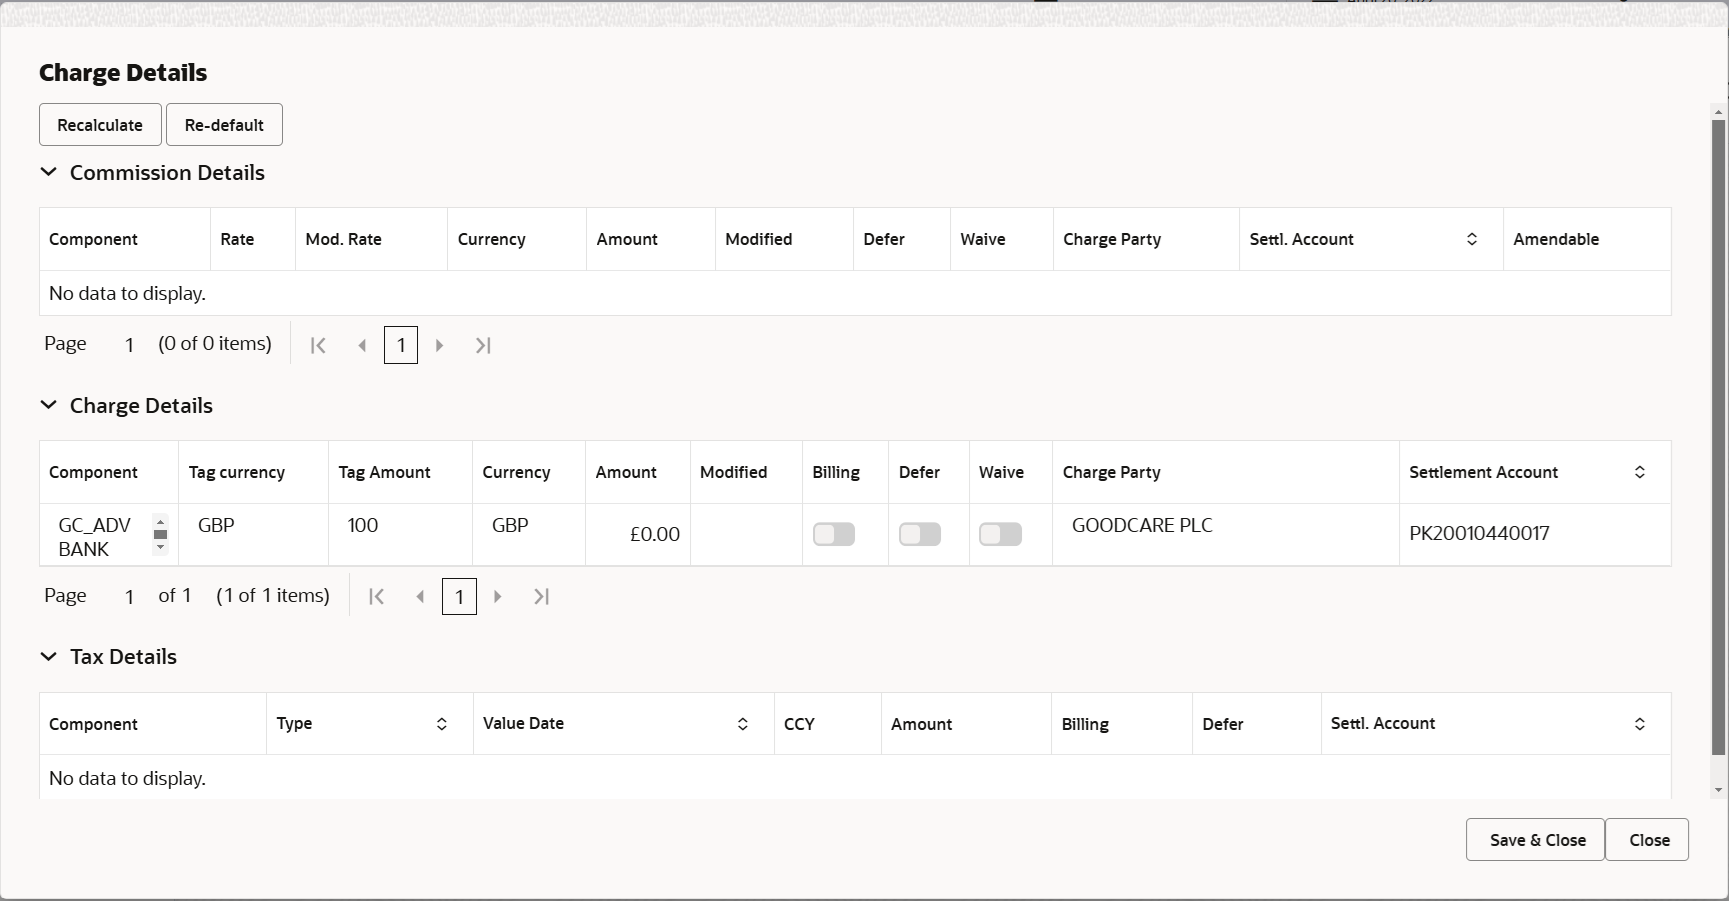
Task: Sort the Settlement Account column in Charge Details
Action: (x=1639, y=471)
